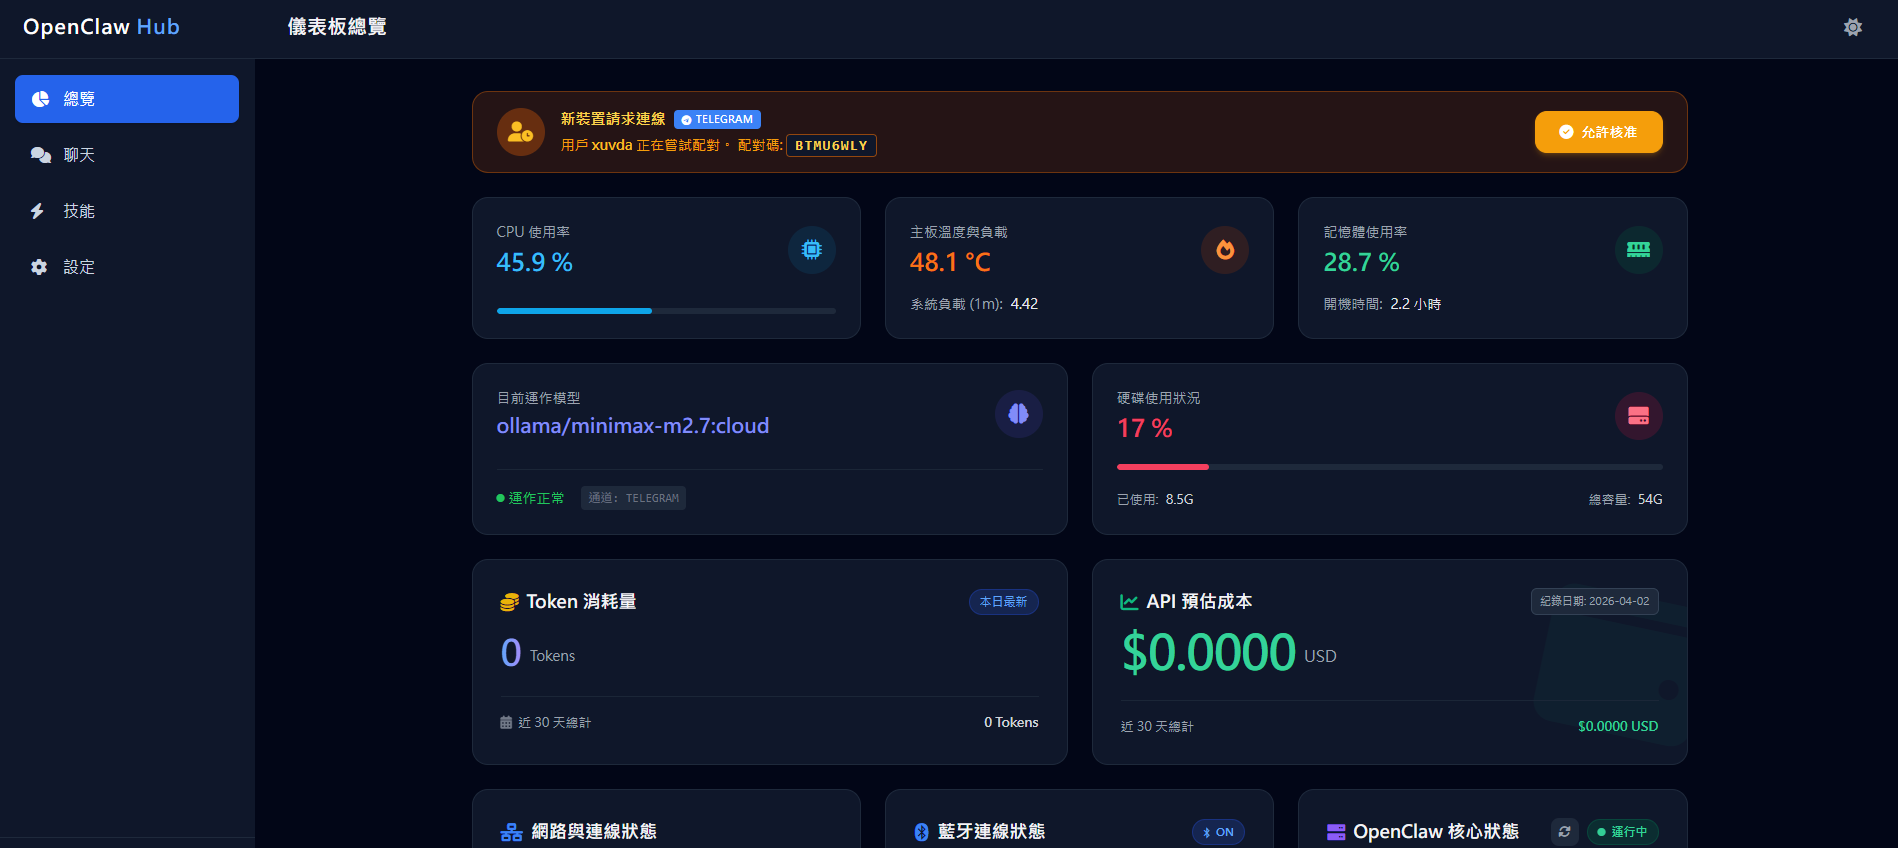Click the CPU usage value 45.9 %
Viewport: 1898px width, 848px height.
pos(535,263)
